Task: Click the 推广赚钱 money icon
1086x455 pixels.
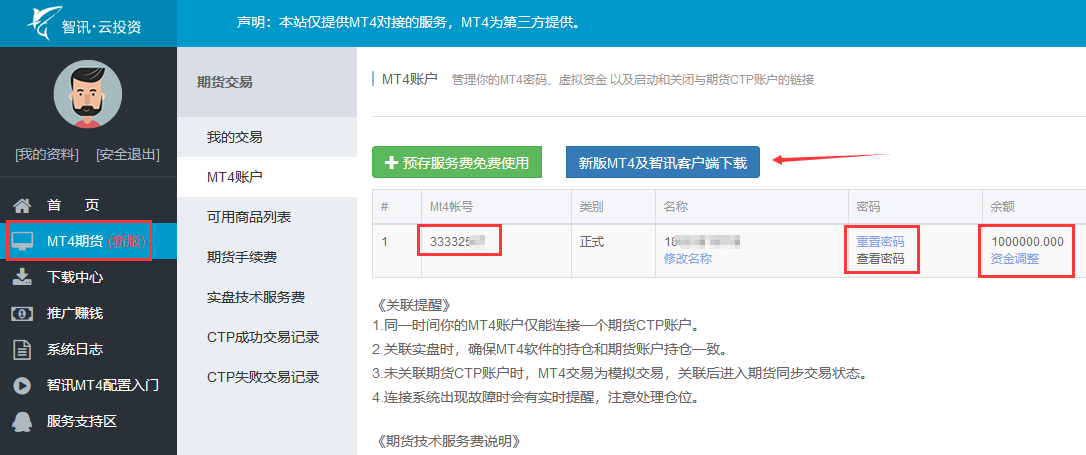Action: point(22,313)
